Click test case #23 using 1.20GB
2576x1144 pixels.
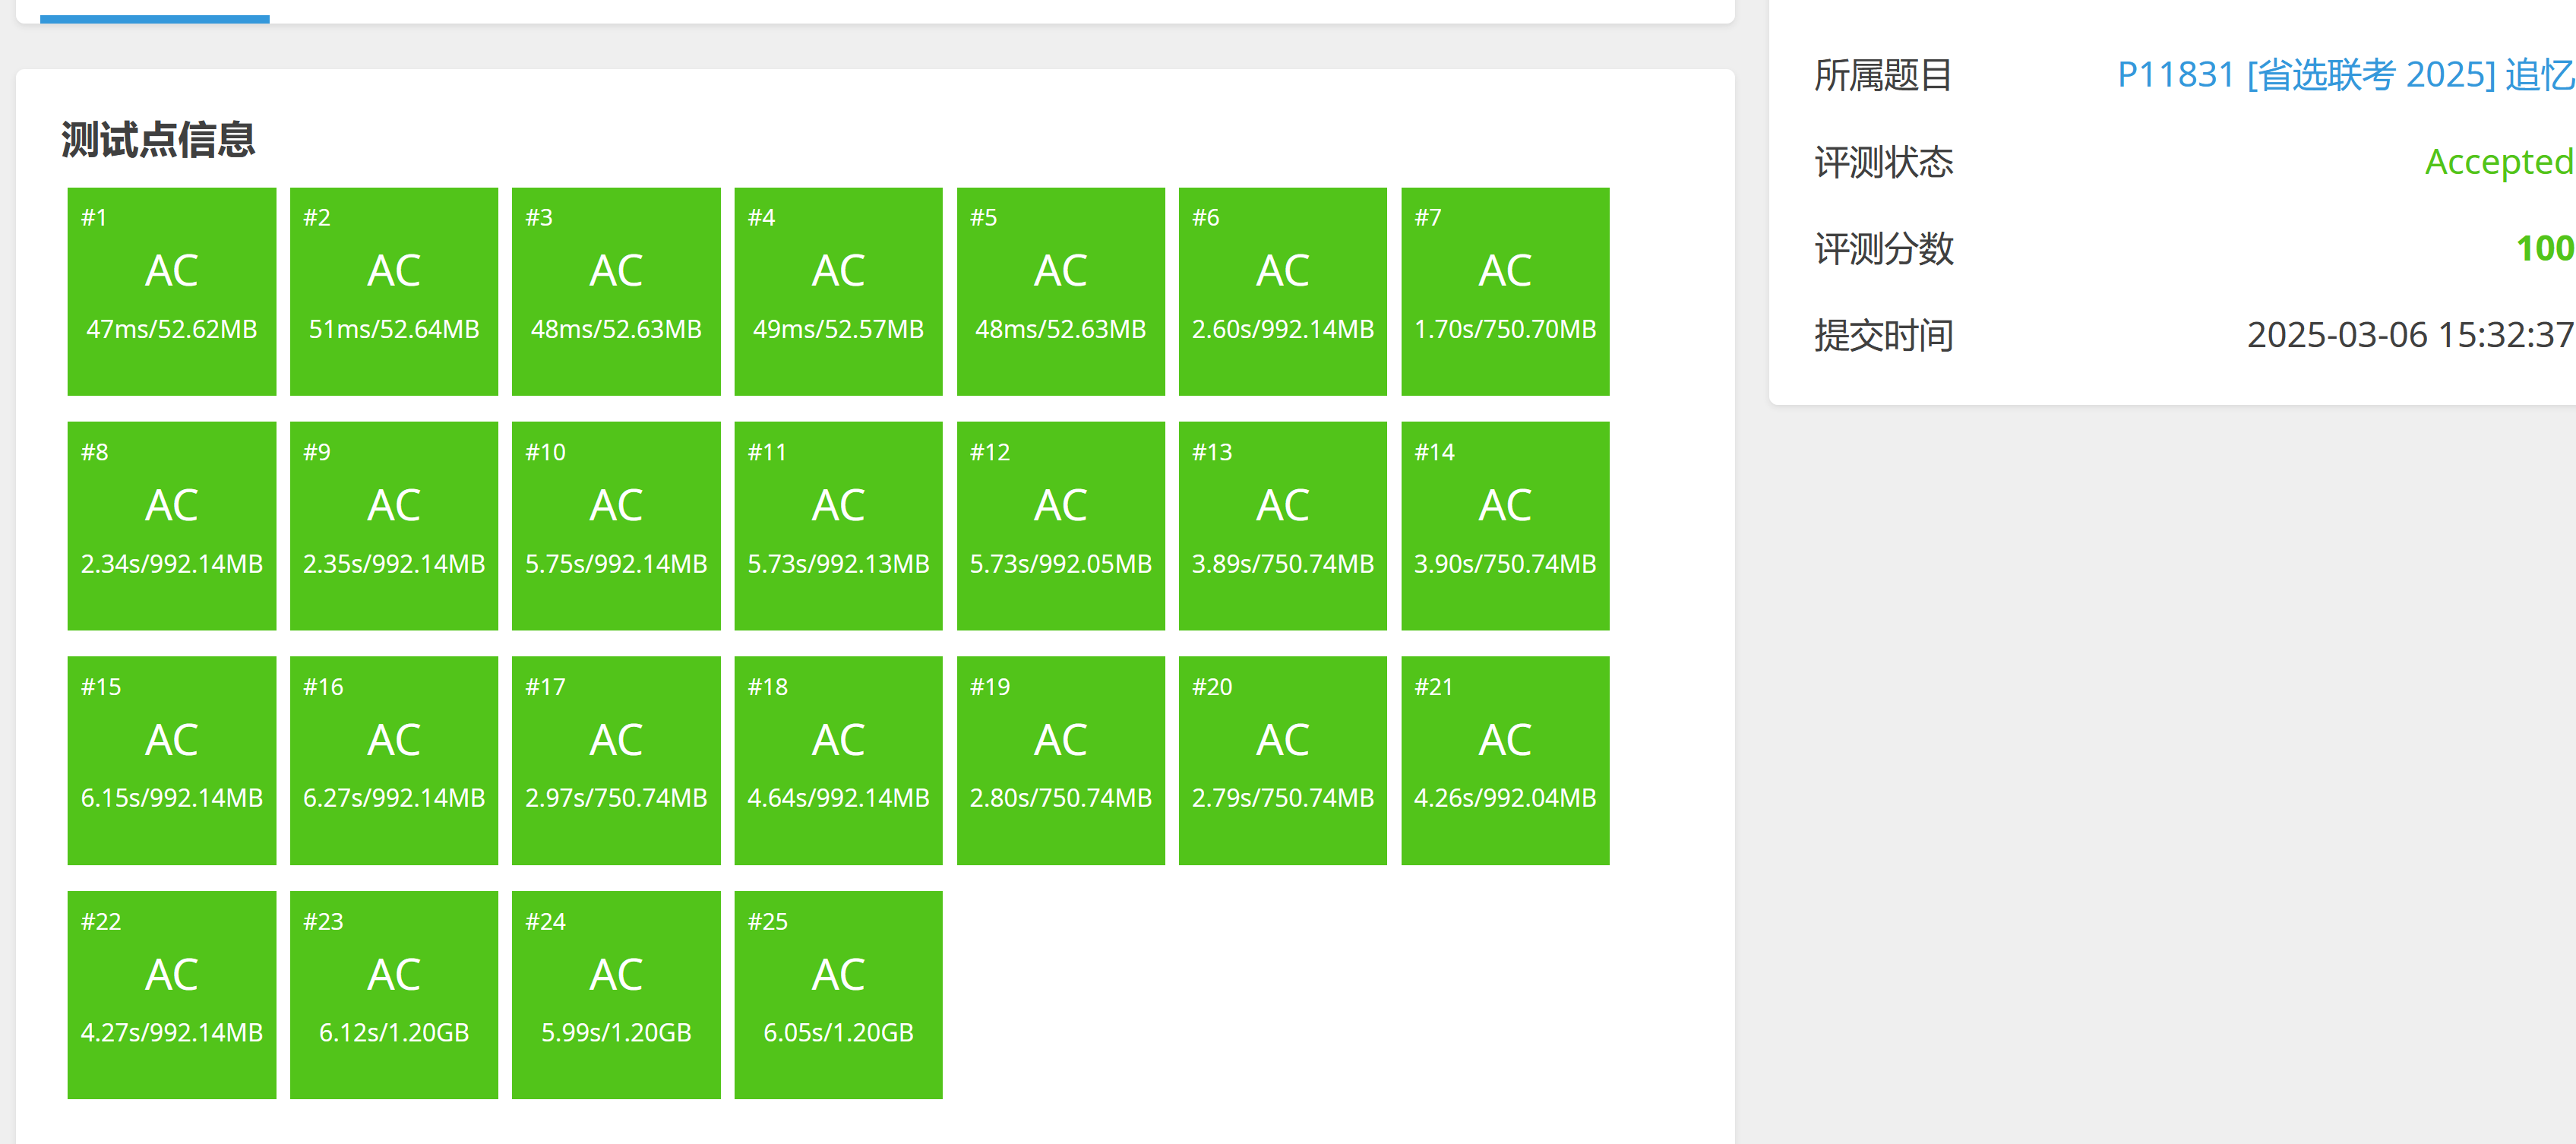pos(393,995)
